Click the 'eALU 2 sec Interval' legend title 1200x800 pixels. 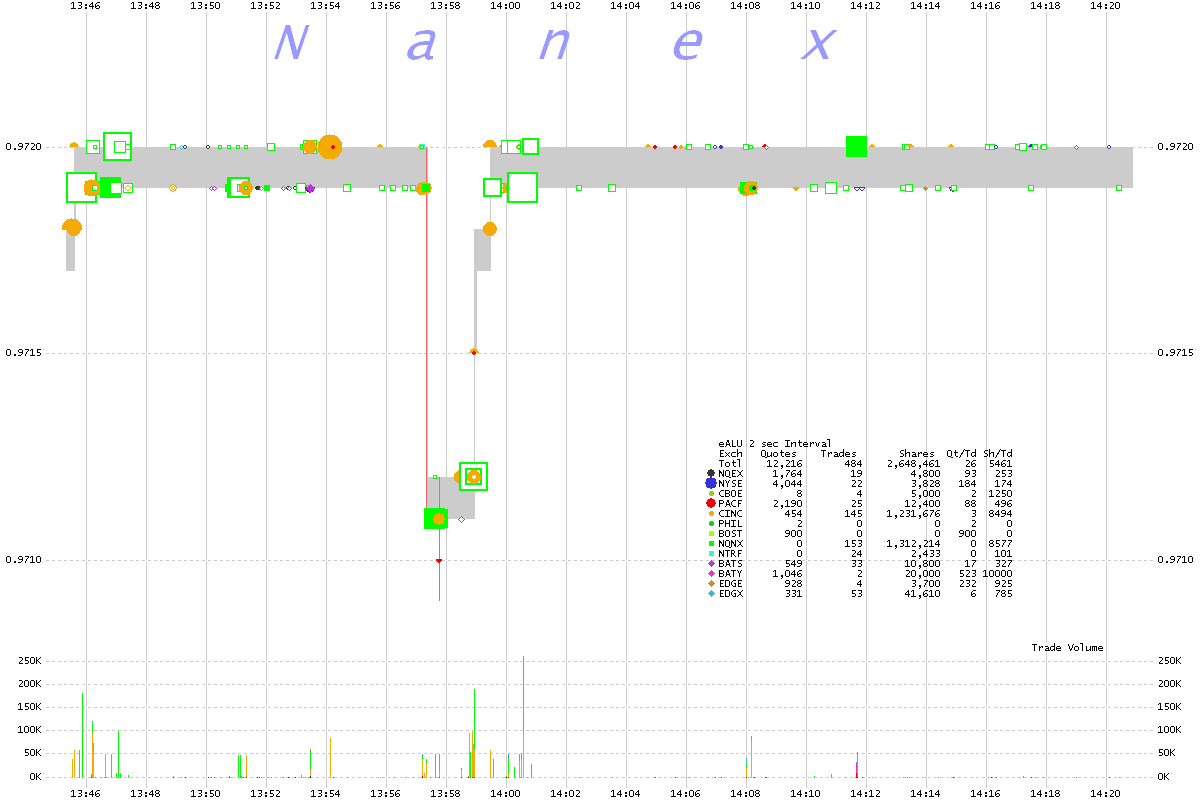point(774,443)
